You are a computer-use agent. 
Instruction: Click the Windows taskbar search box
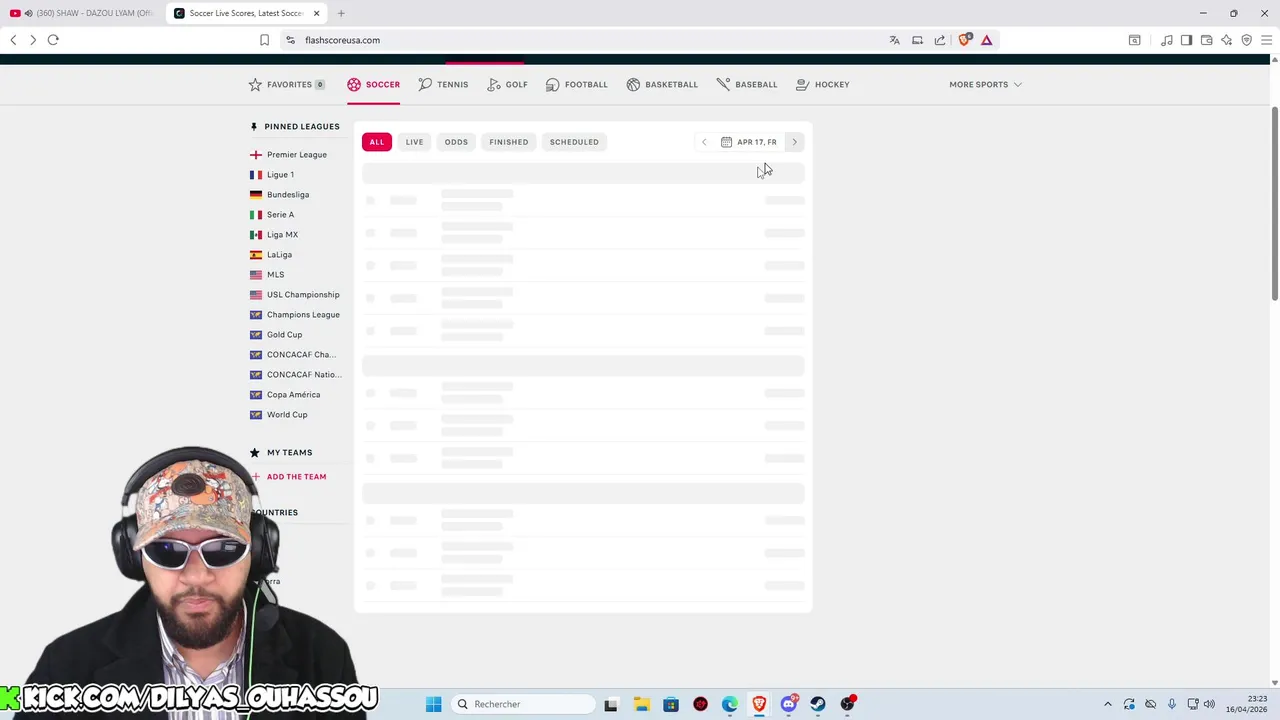[522, 704]
